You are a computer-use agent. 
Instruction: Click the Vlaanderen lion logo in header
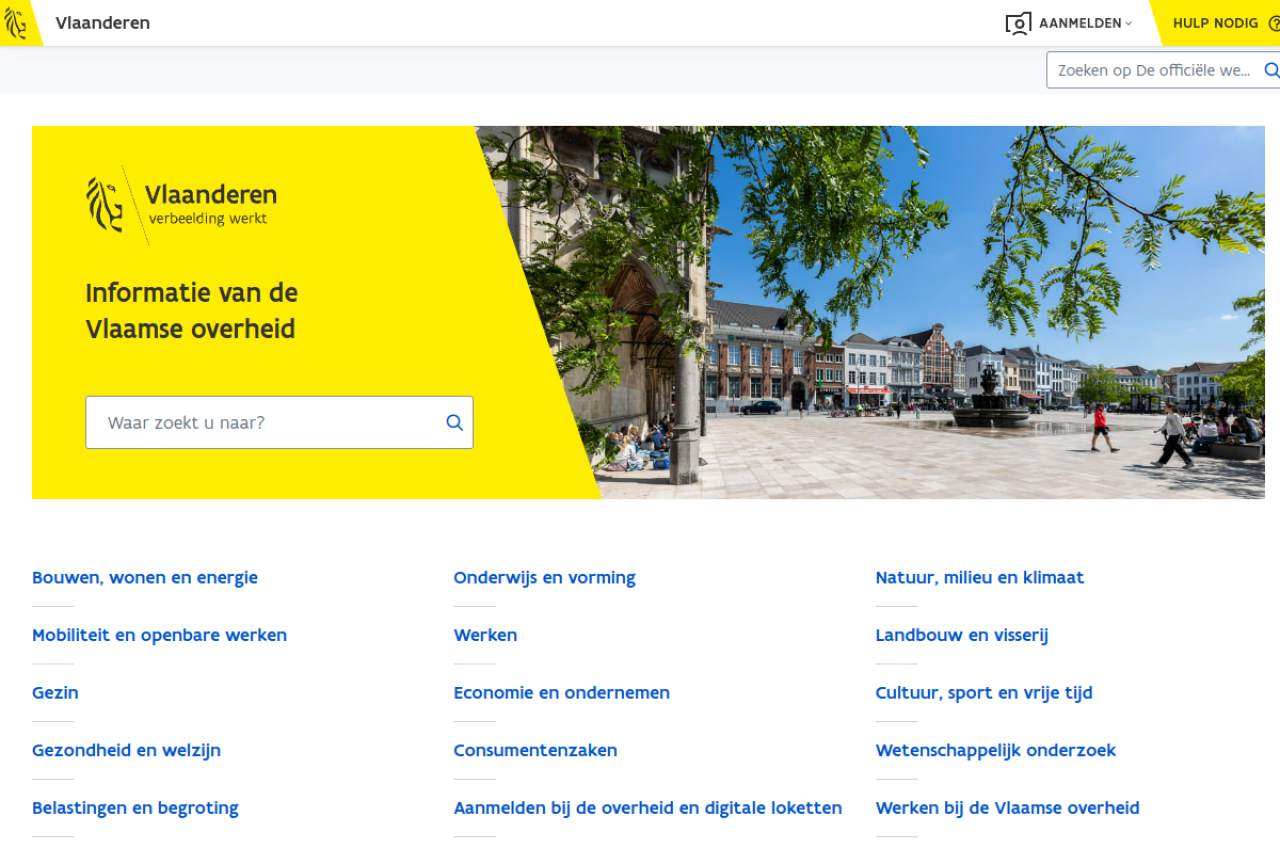(16, 23)
